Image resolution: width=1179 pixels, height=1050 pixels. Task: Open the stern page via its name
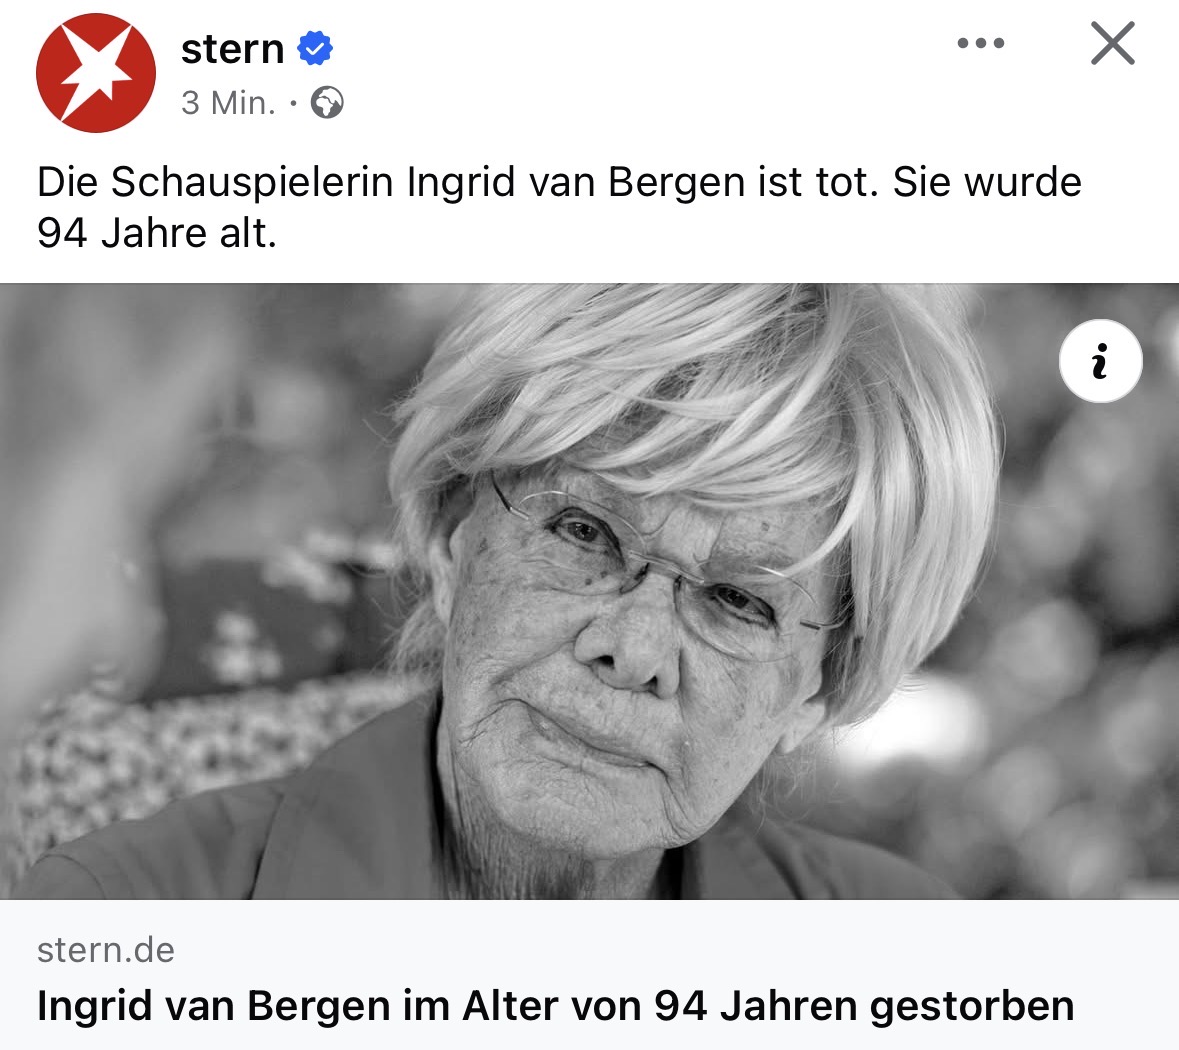click(232, 50)
